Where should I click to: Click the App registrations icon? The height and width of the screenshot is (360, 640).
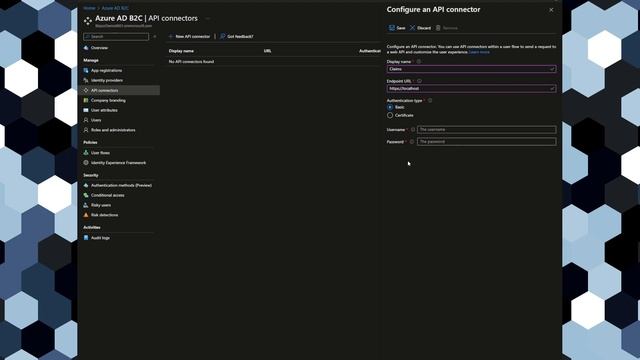(x=86, y=70)
